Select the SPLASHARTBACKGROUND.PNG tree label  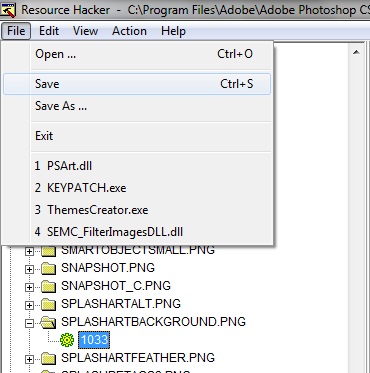click(153, 322)
